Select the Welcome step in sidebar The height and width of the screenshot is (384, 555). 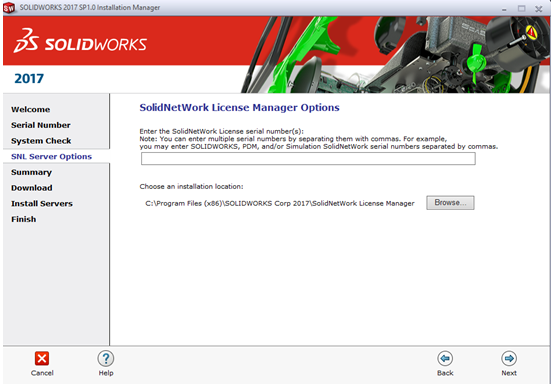pyautogui.click(x=30, y=109)
